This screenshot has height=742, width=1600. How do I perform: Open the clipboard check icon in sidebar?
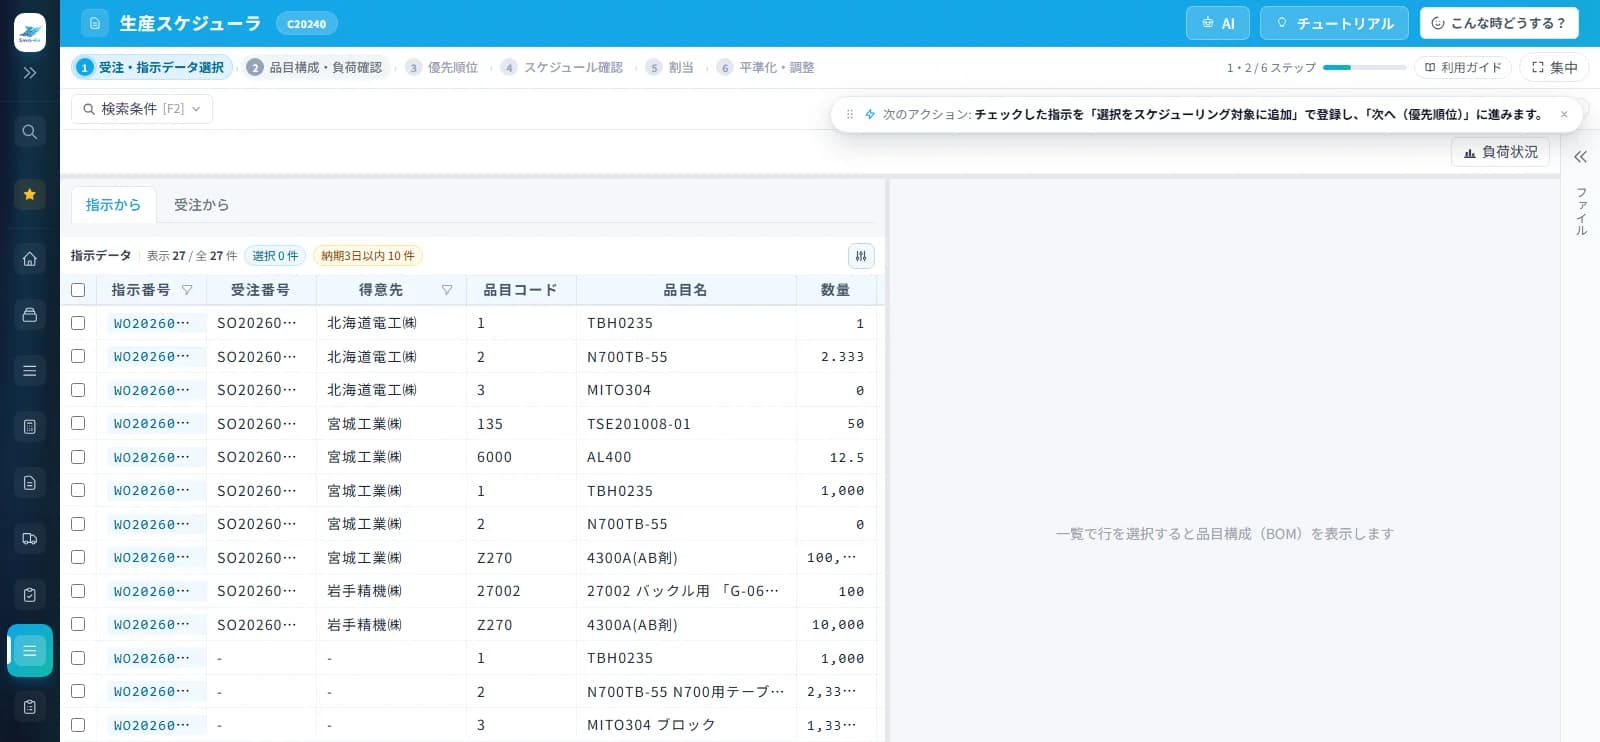(x=30, y=595)
